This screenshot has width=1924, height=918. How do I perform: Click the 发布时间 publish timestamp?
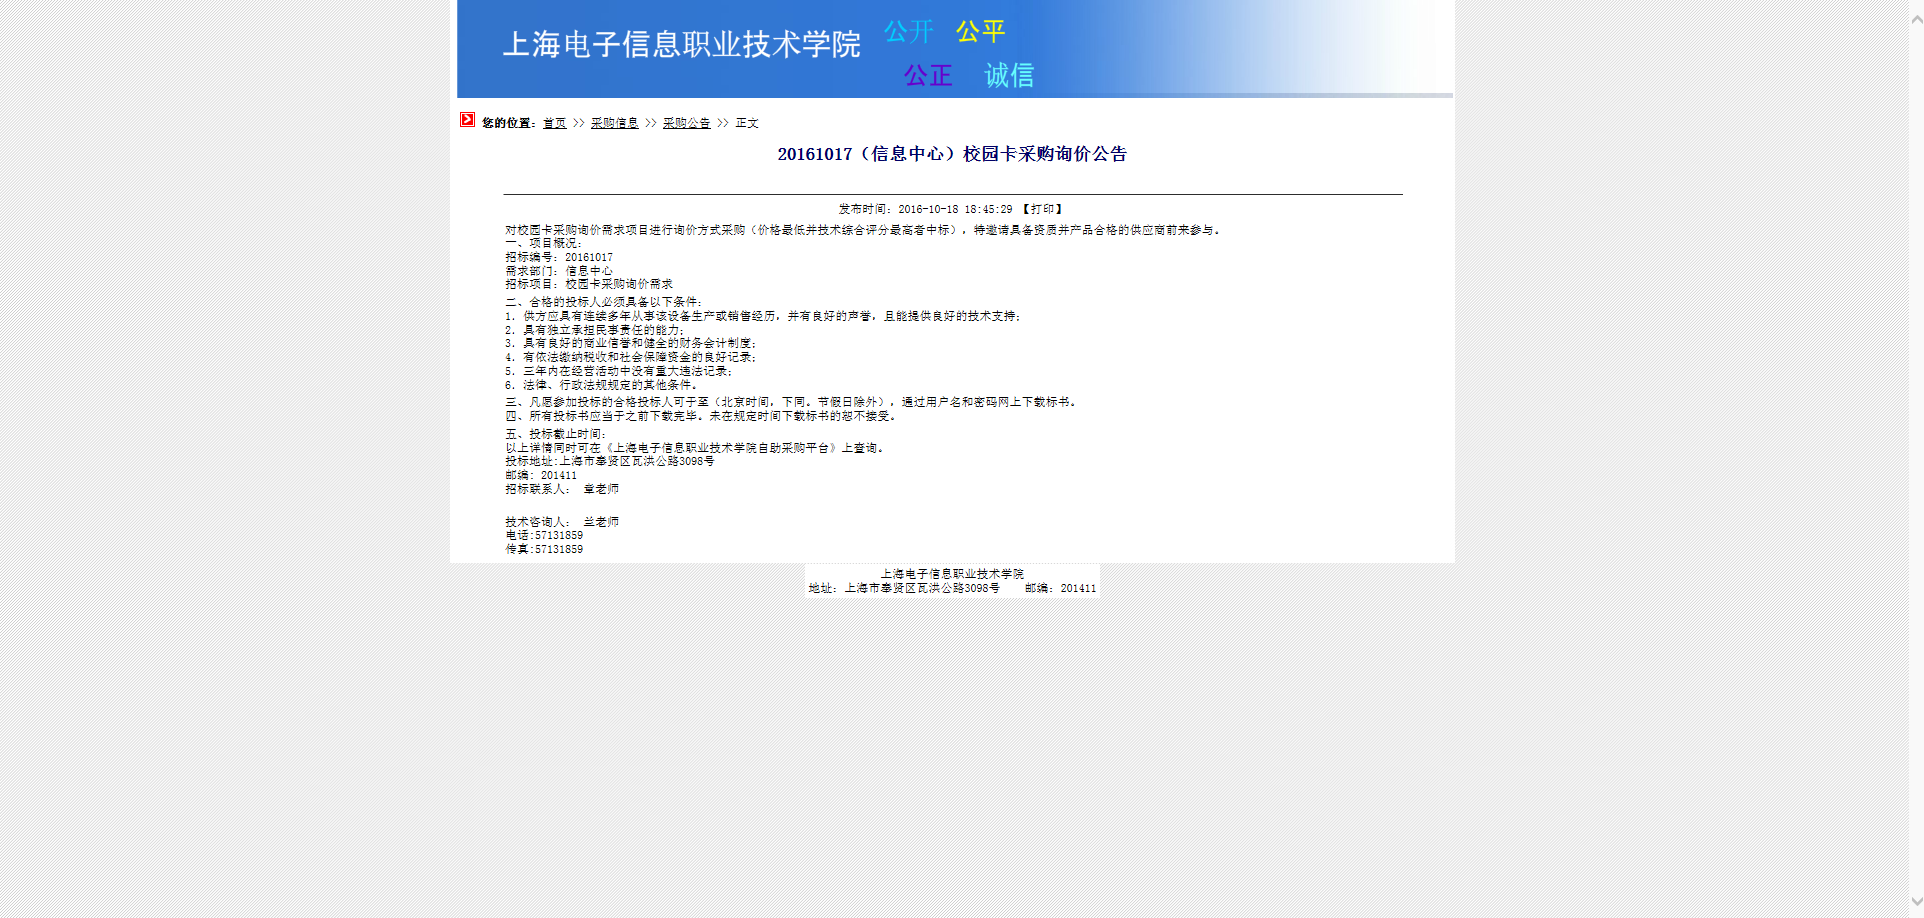(x=925, y=209)
